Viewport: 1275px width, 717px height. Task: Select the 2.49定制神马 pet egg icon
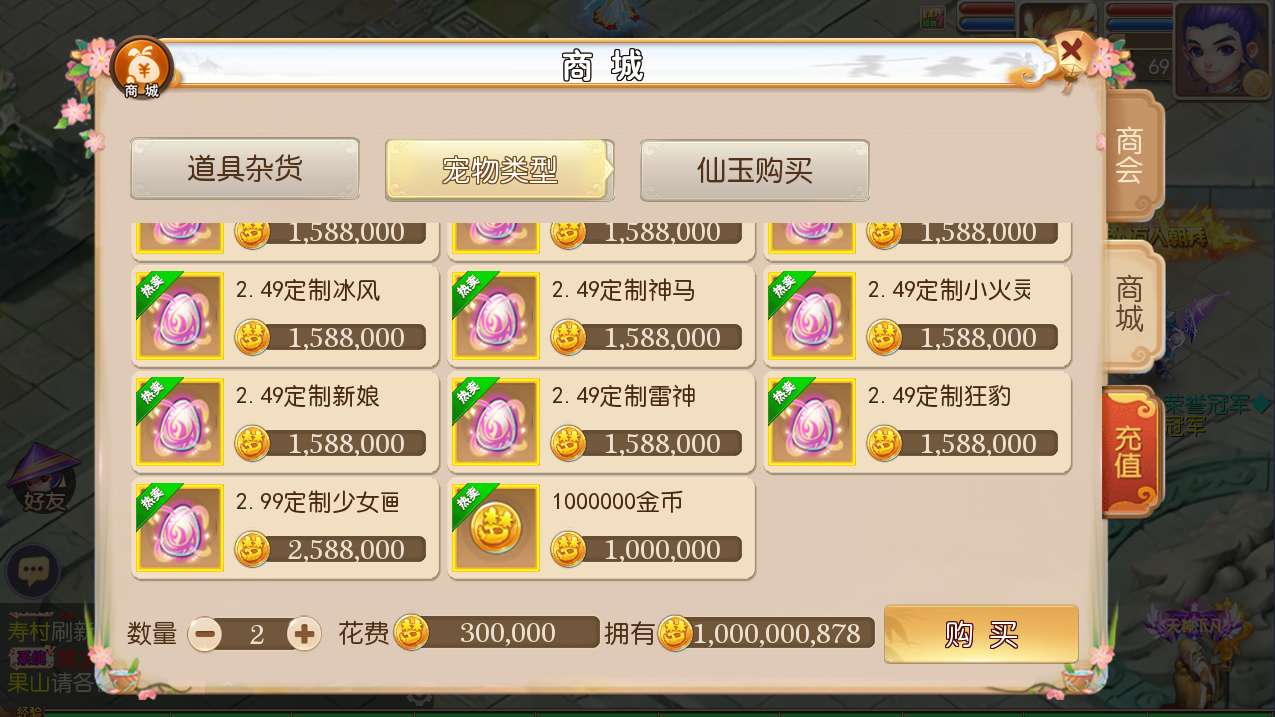coord(496,316)
